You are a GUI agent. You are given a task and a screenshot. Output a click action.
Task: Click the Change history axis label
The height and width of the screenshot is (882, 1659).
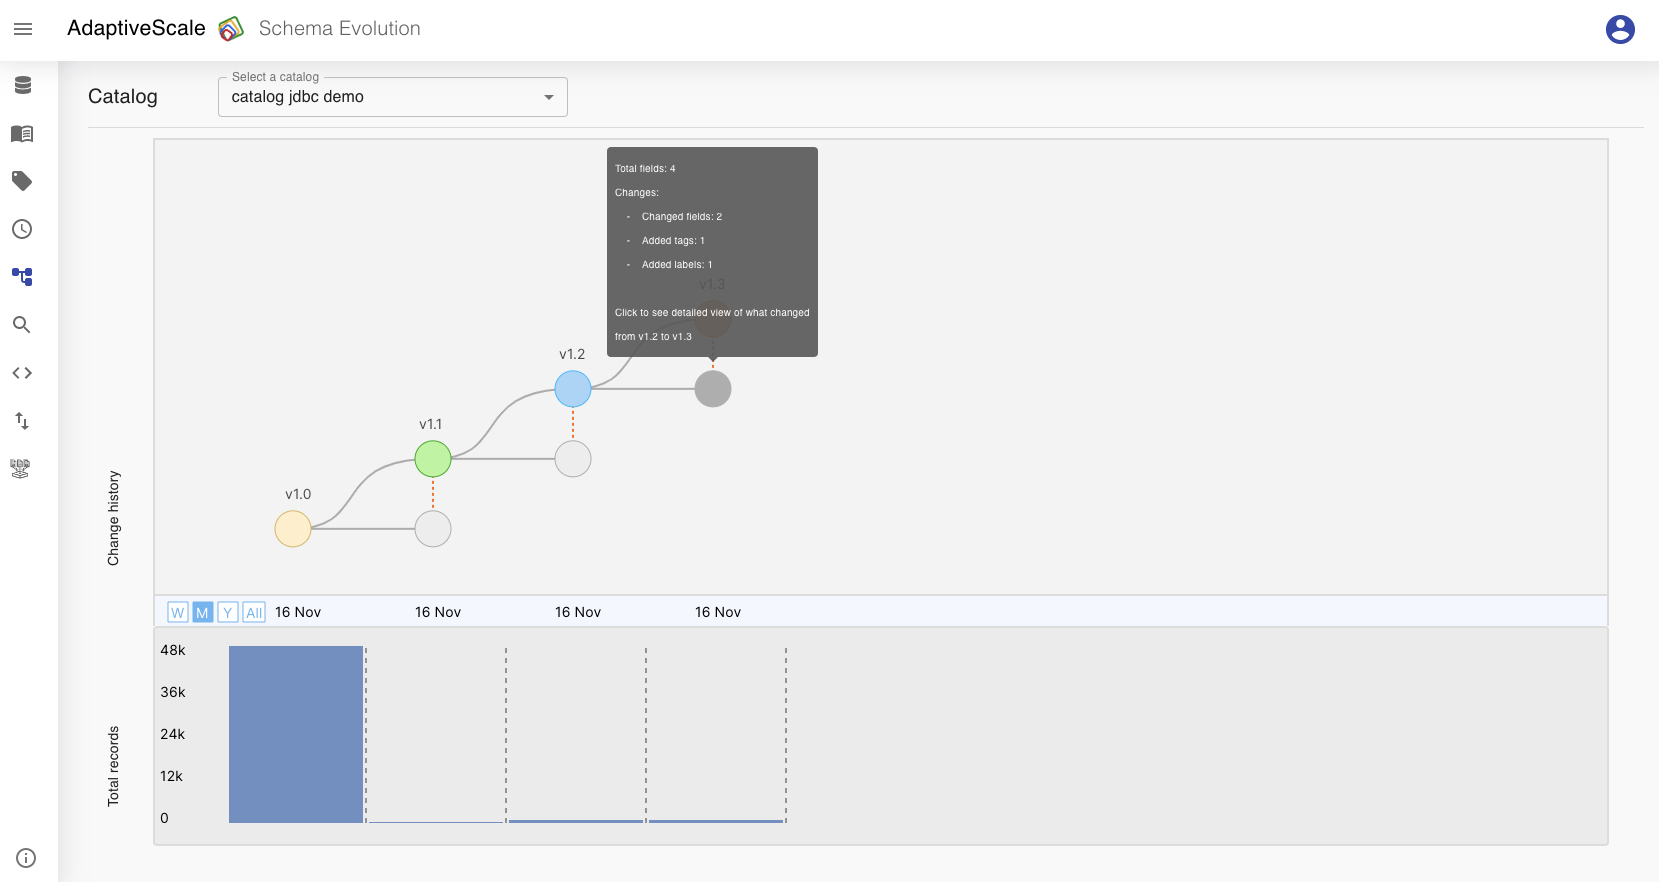click(113, 518)
